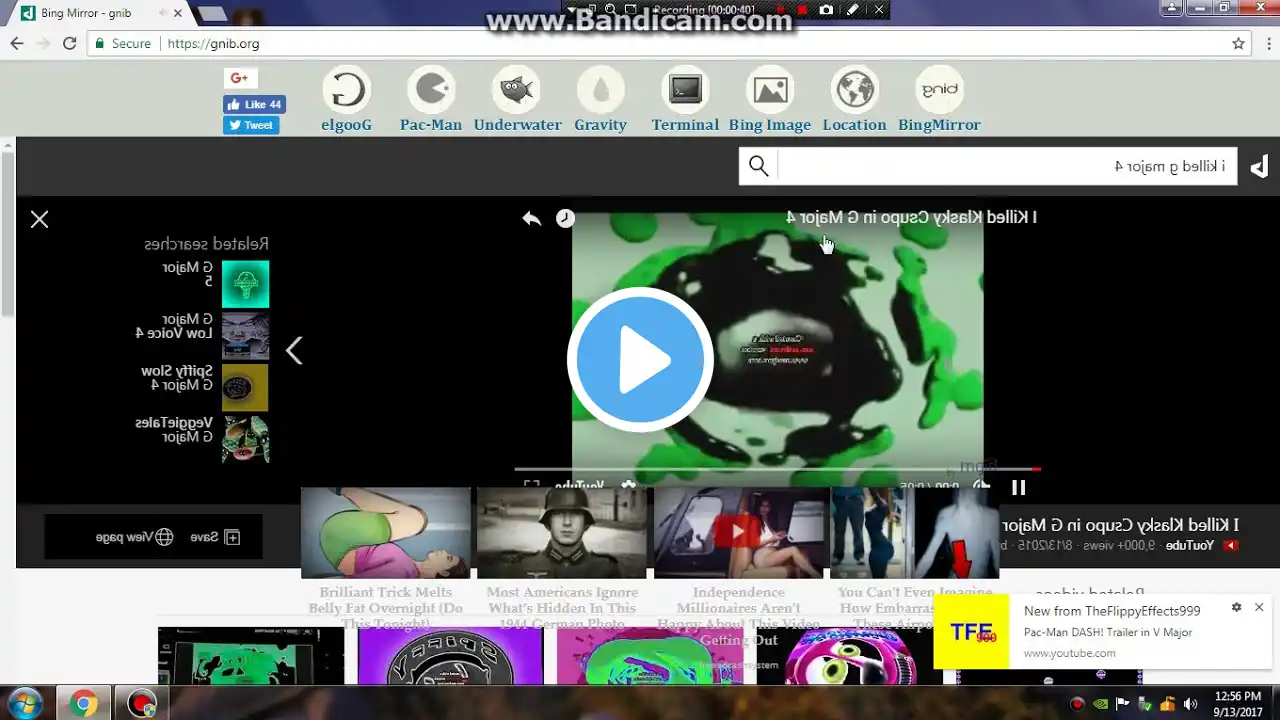Open VeggieTales G Major related search
The height and width of the screenshot is (720, 1280).
coord(174,430)
